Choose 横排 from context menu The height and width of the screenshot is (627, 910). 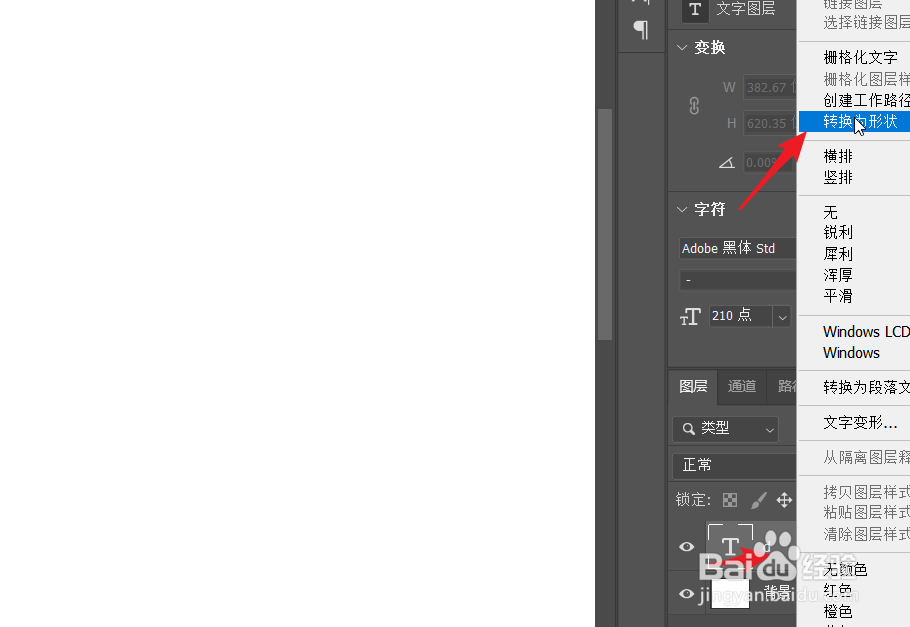pyautogui.click(x=838, y=156)
